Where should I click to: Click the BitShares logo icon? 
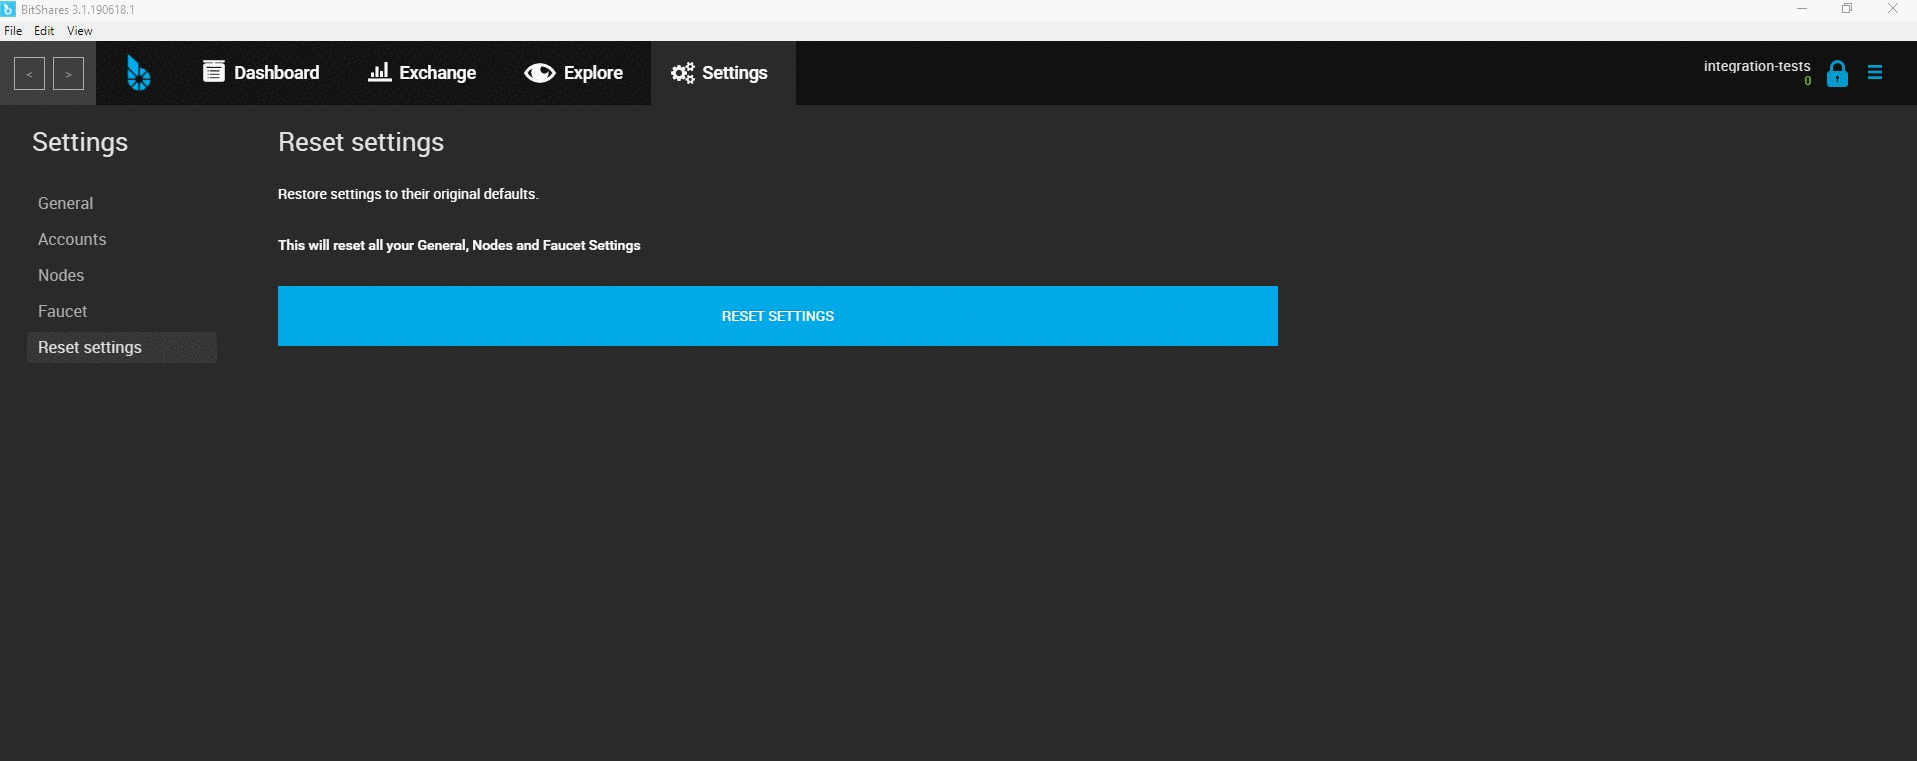pyautogui.click(x=139, y=73)
